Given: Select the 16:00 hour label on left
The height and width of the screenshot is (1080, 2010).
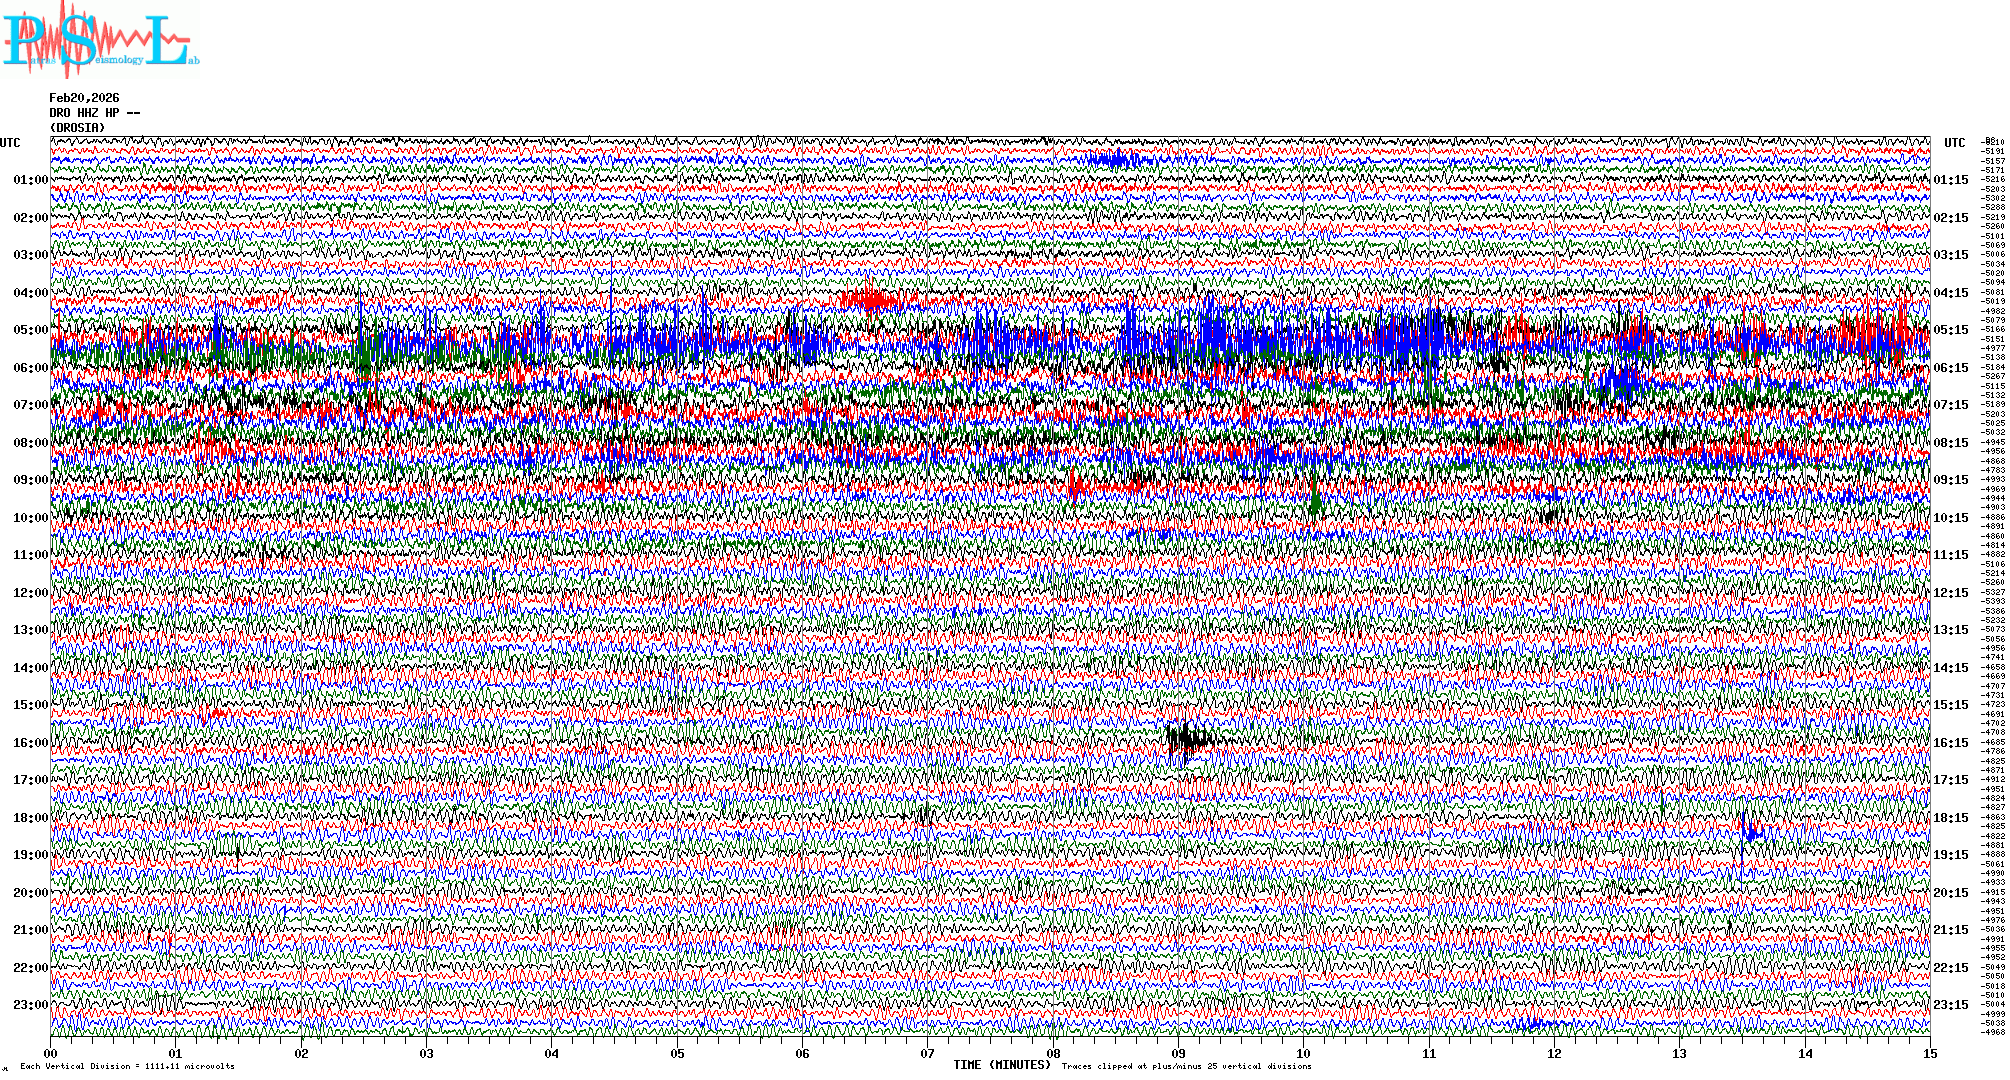Looking at the screenshot, I should 30,743.
